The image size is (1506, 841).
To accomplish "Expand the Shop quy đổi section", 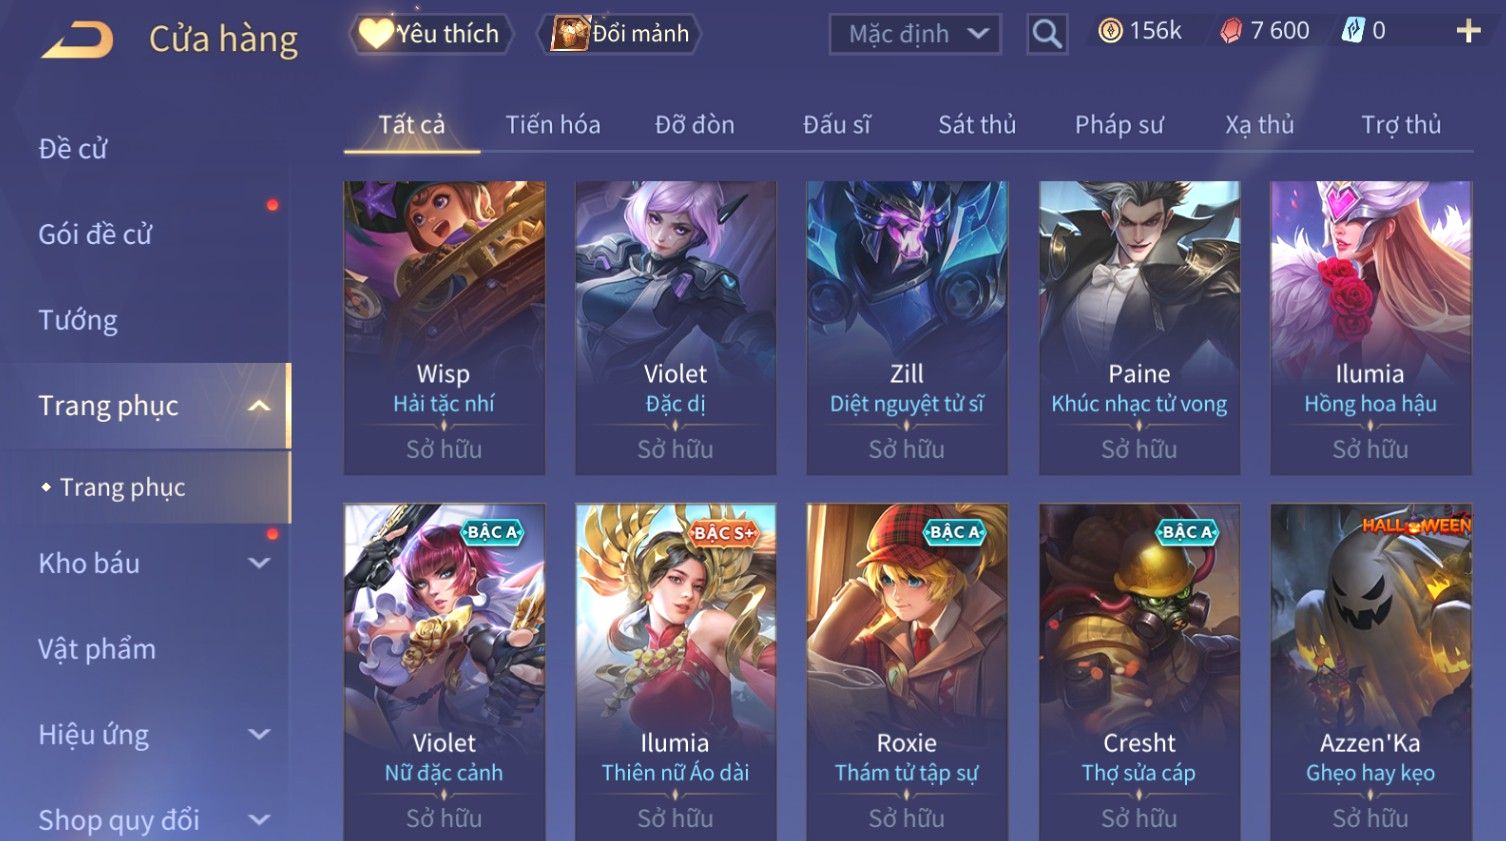I will (x=259, y=820).
